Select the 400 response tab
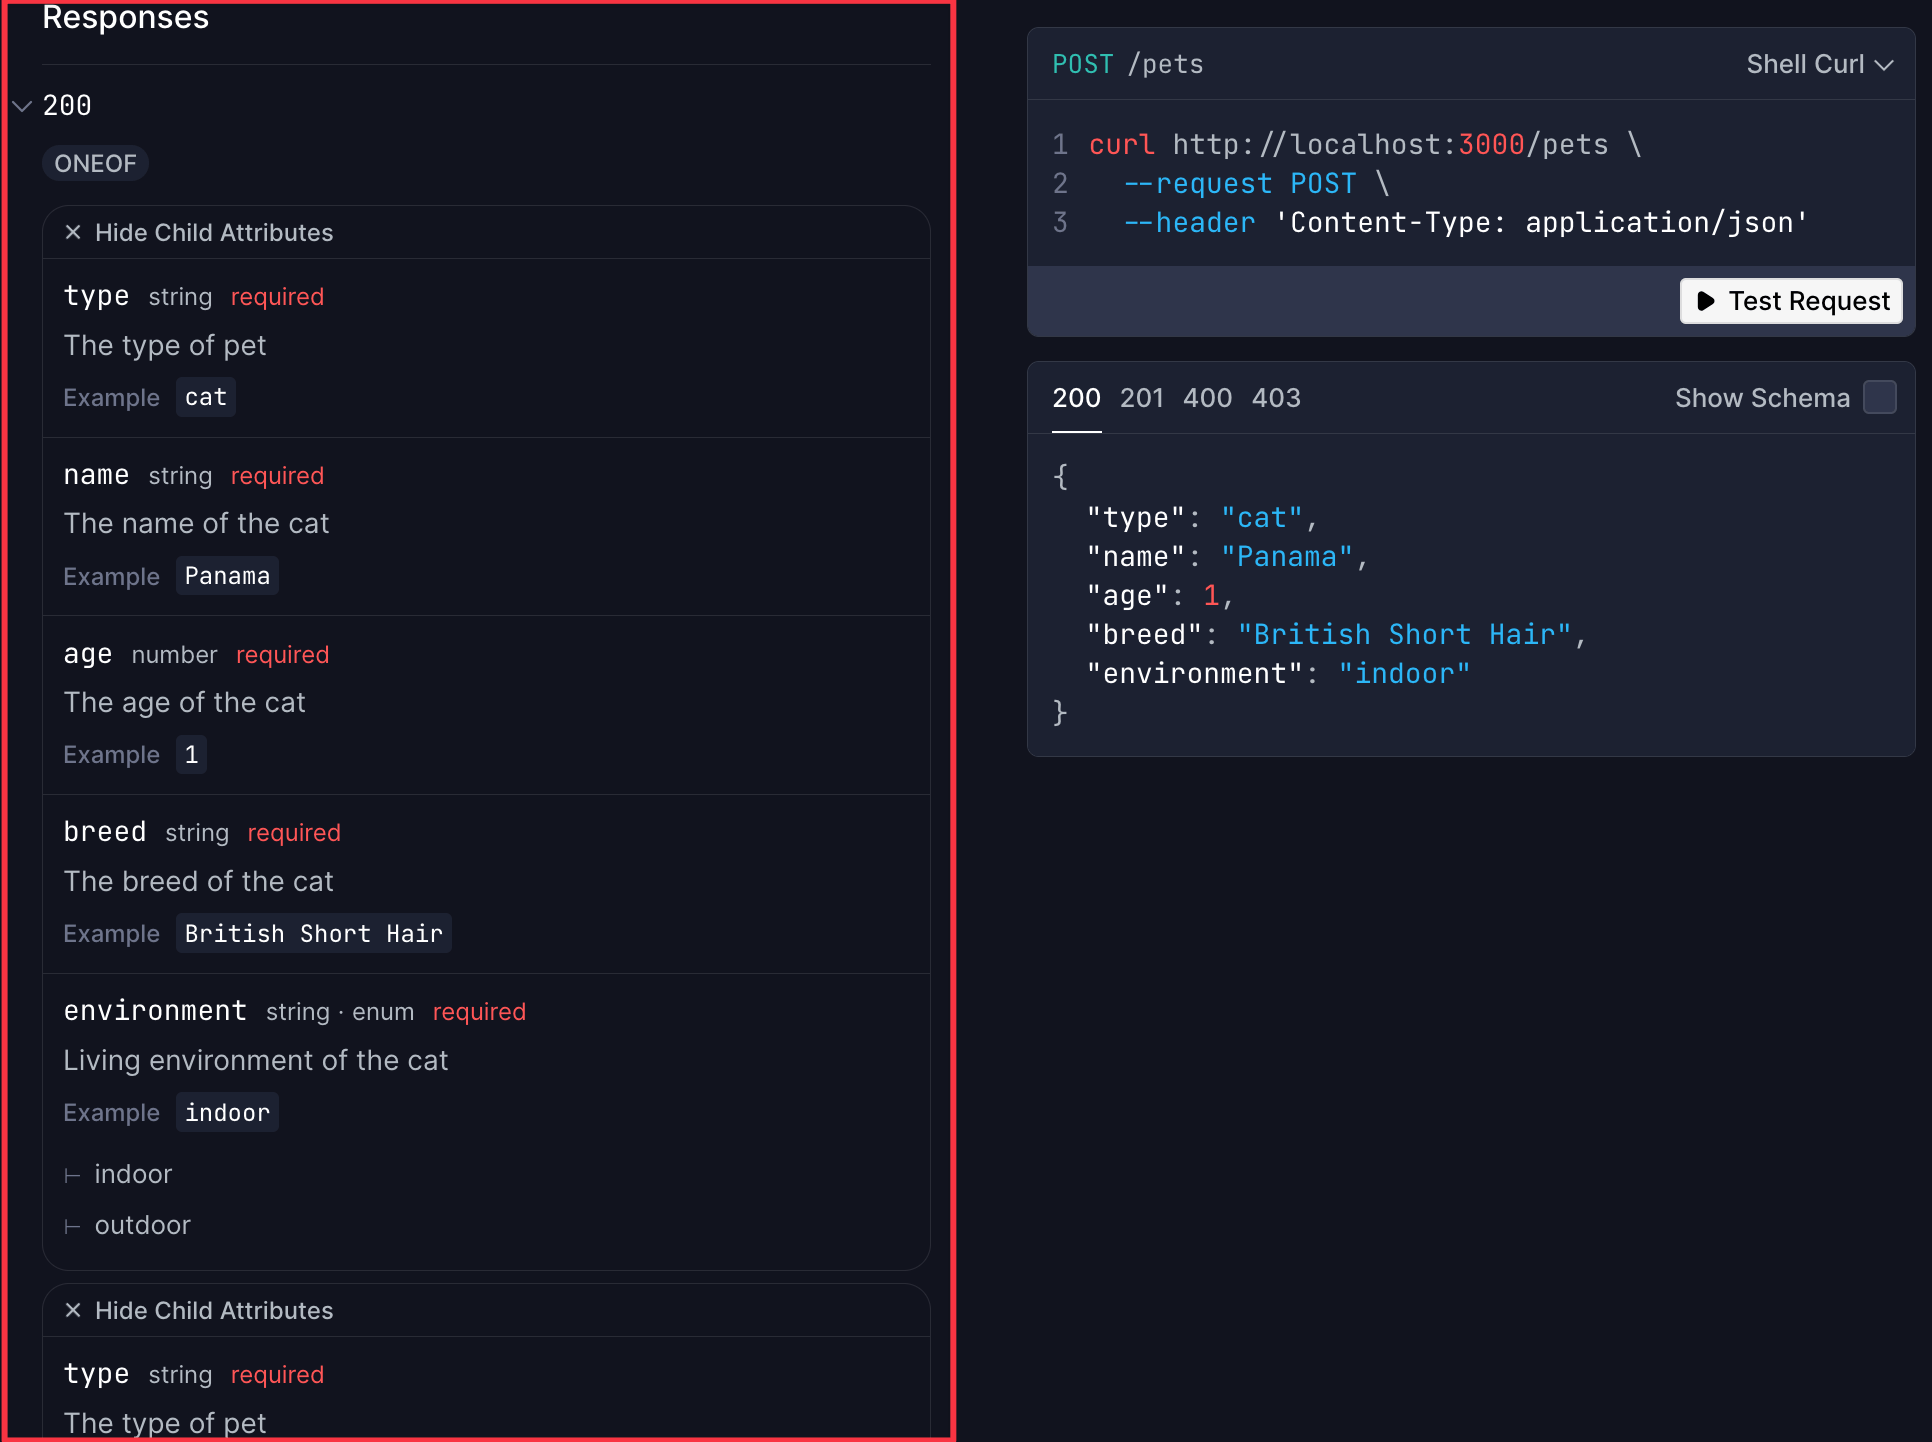 click(1208, 397)
